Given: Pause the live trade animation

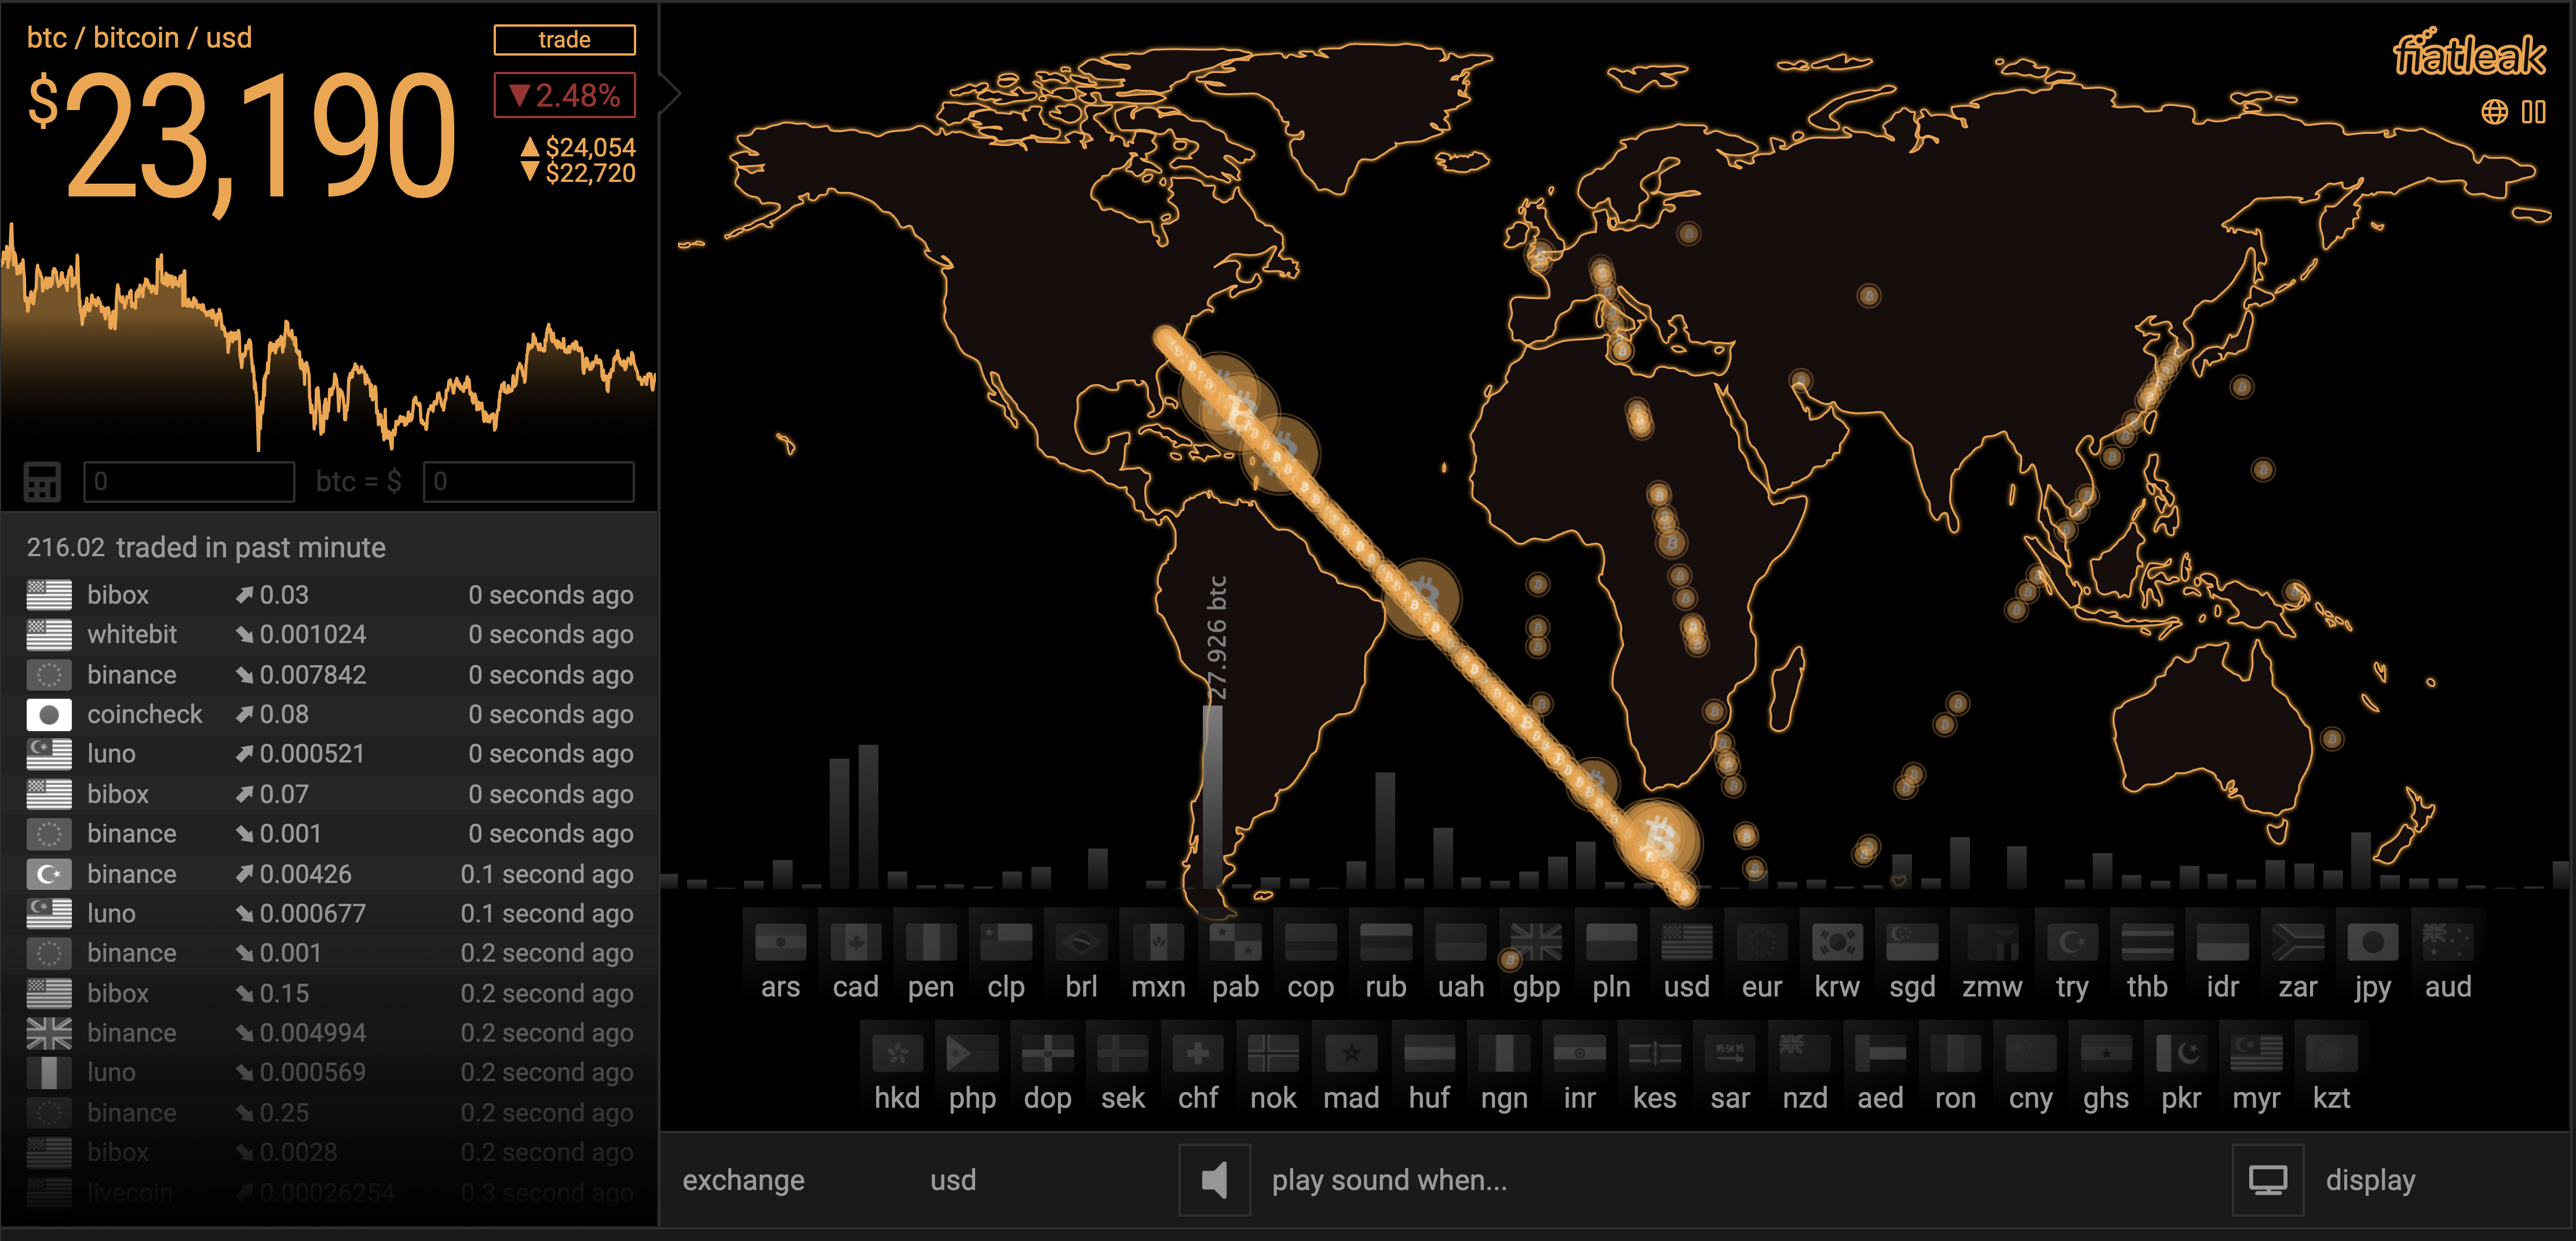Looking at the screenshot, I should (x=2533, y=111).
